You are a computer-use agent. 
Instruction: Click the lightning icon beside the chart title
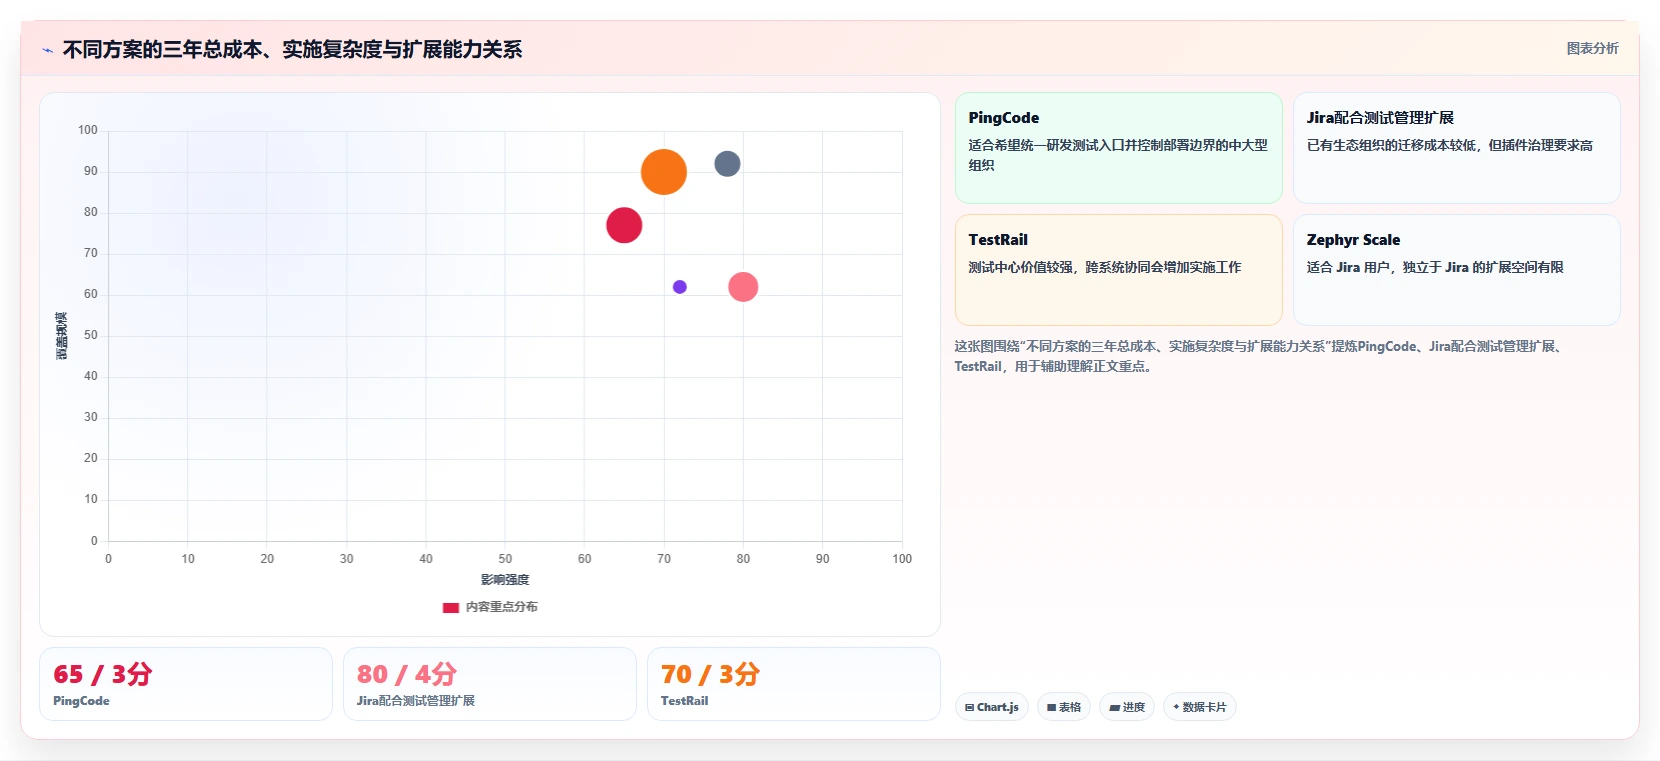point(47,50)
